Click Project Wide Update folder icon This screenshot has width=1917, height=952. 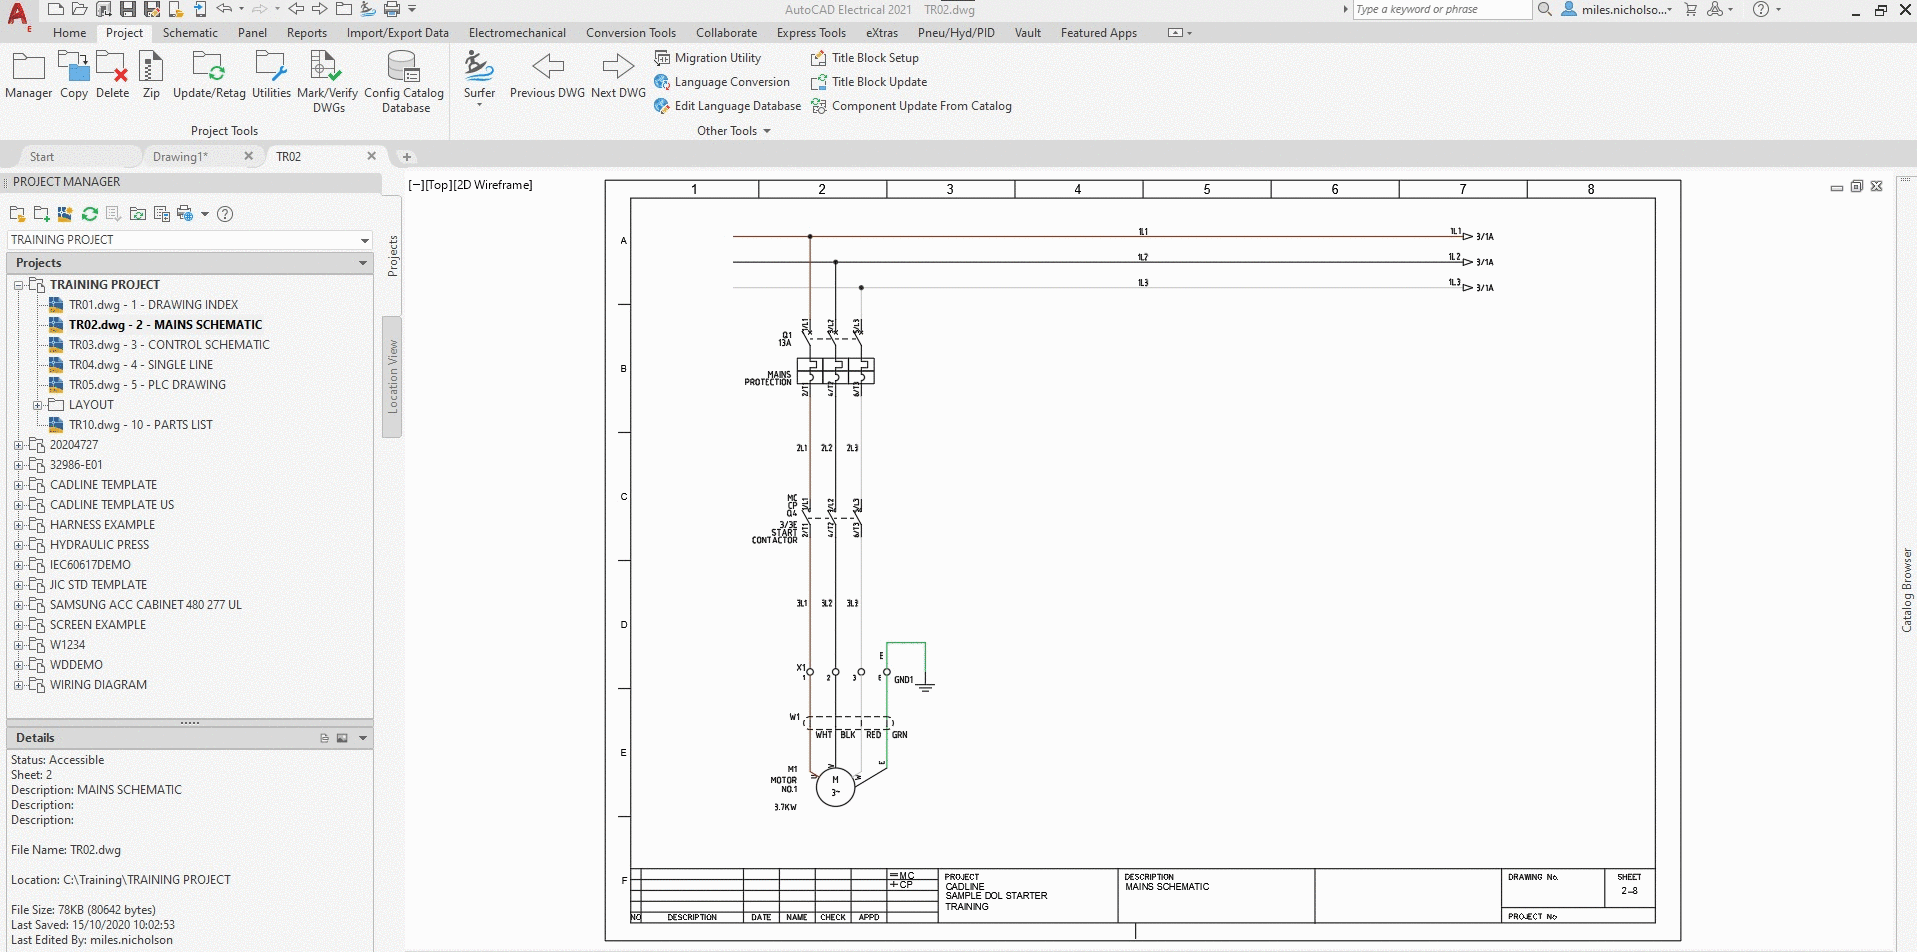(138, 214)
